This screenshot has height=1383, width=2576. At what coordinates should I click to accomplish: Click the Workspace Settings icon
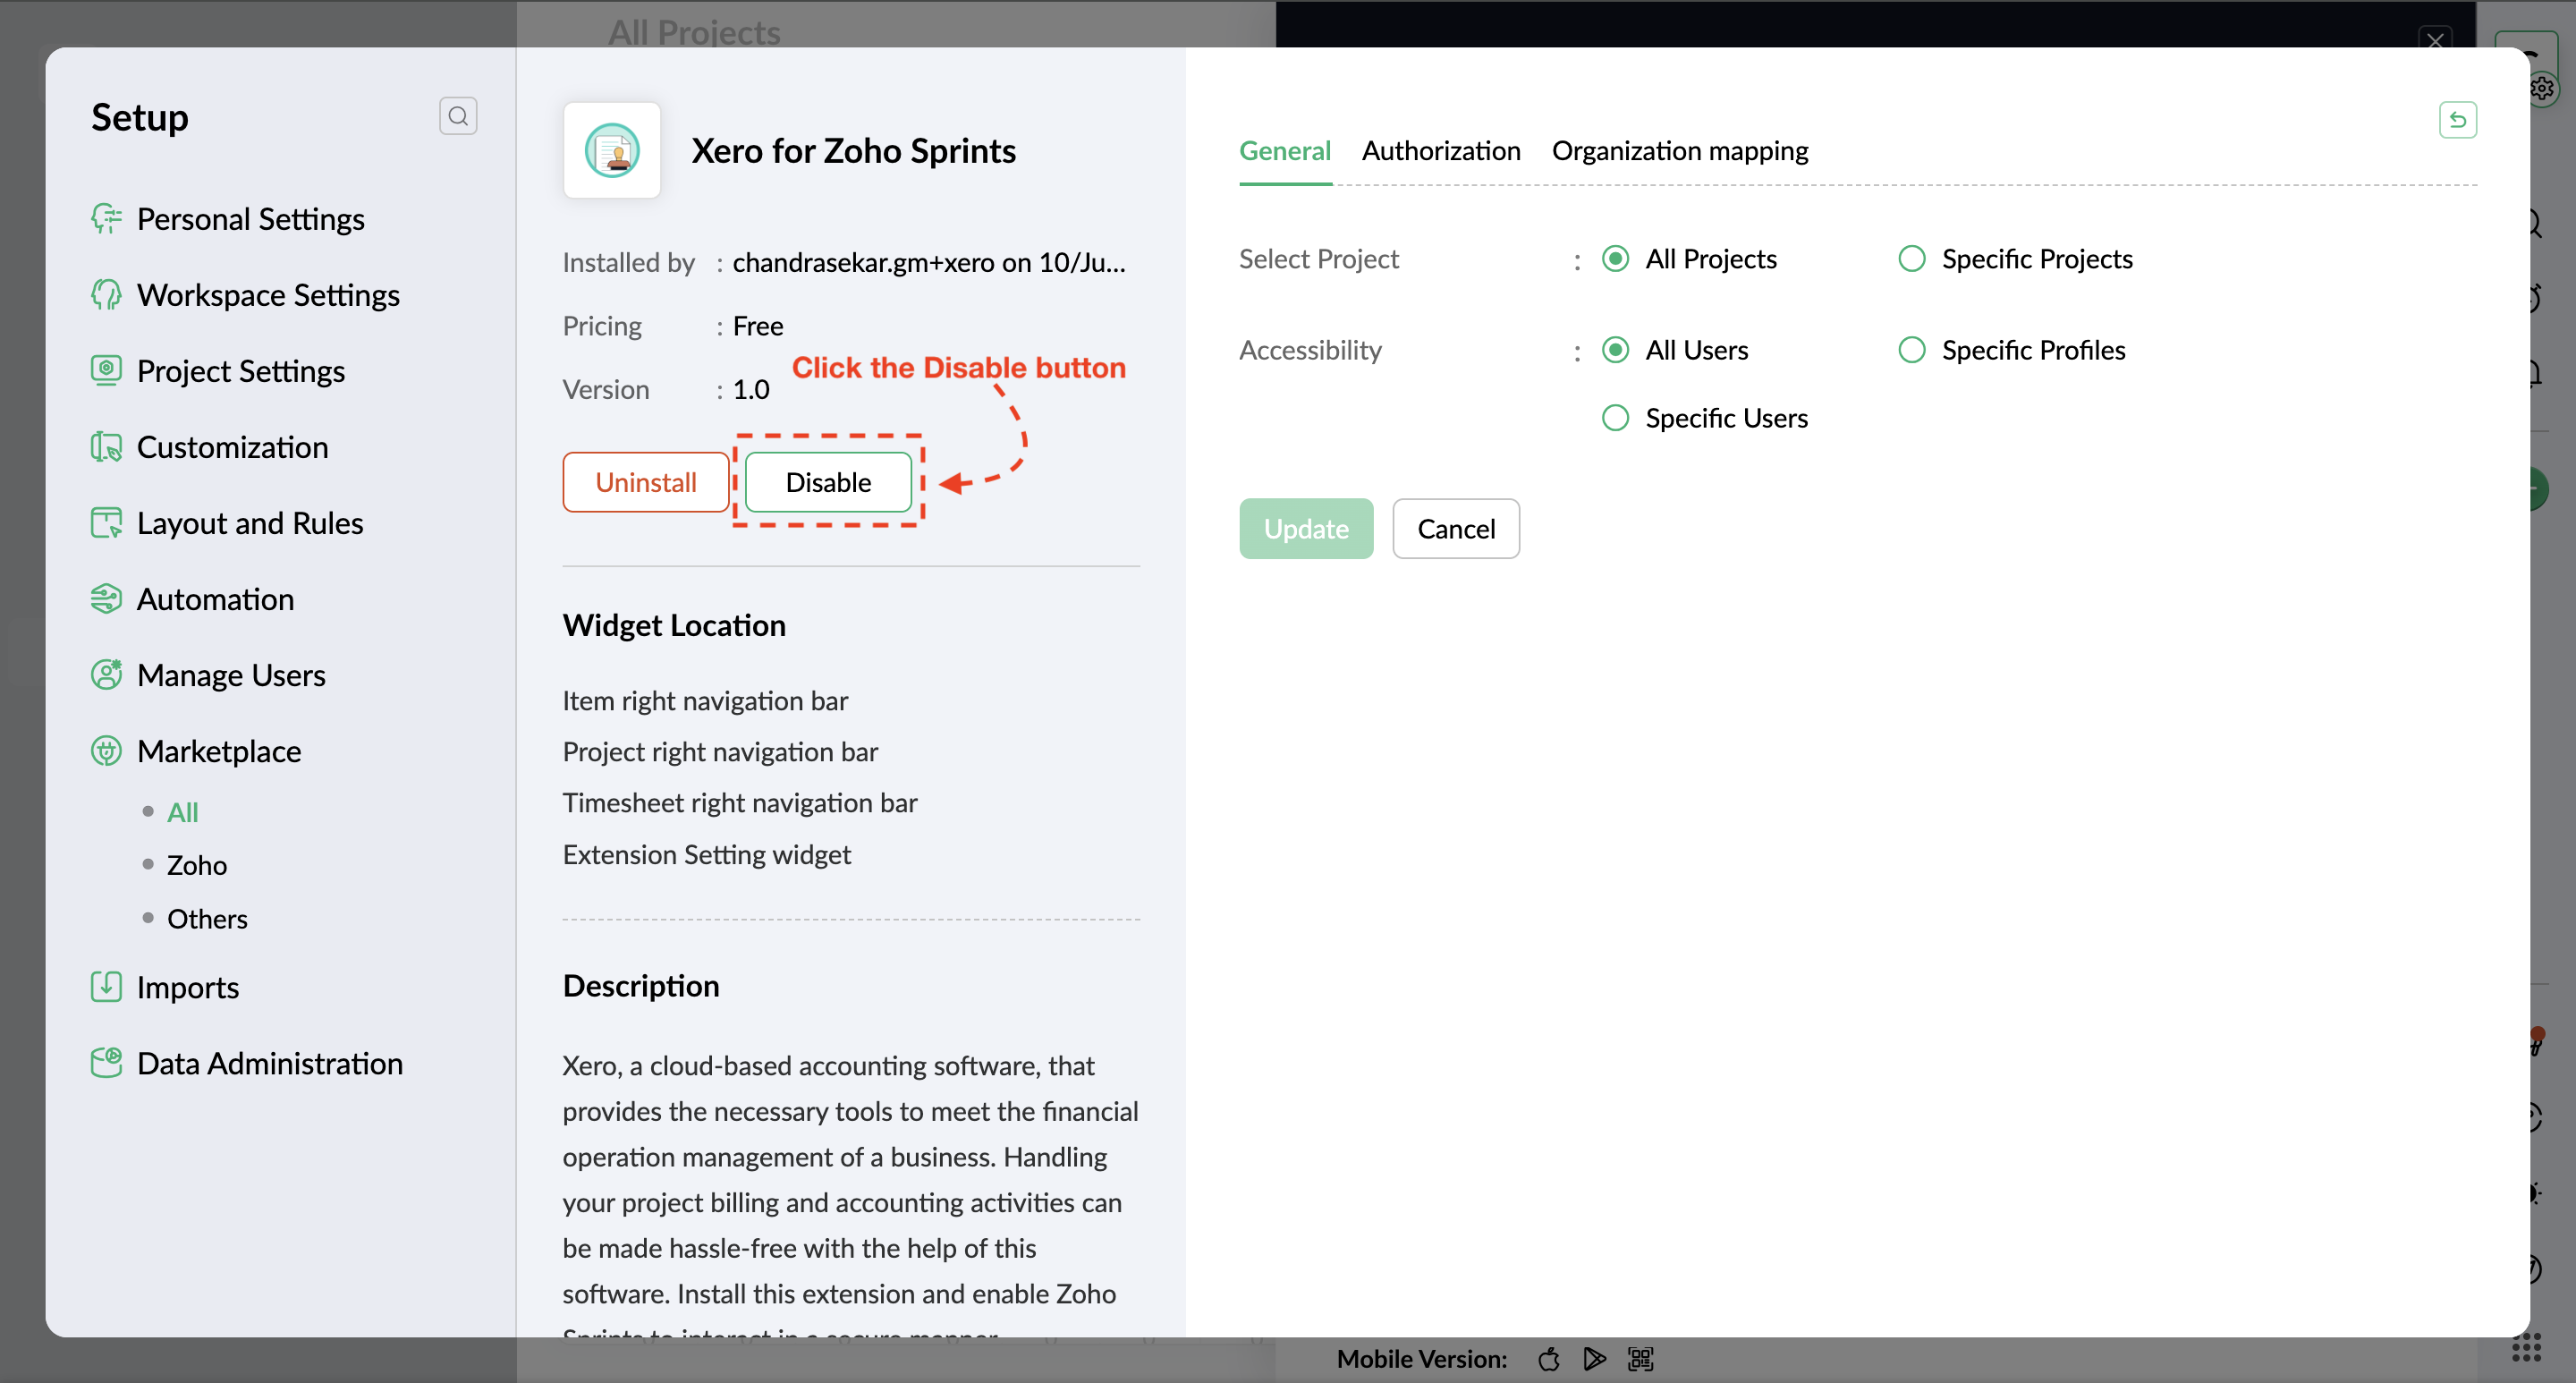click(x=106, y=294)
